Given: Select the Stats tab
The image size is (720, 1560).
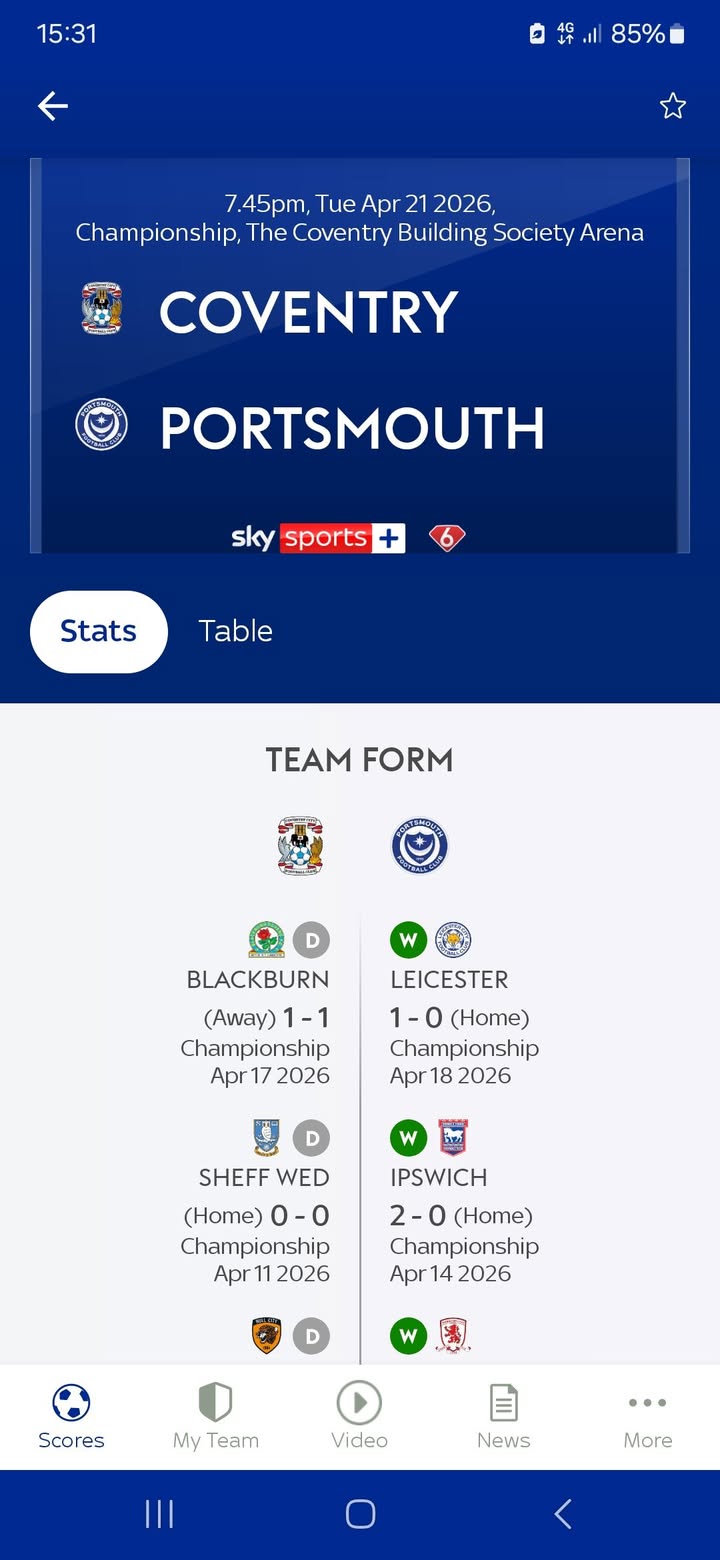Looking at the screenshot, I should tap(98, 631).
